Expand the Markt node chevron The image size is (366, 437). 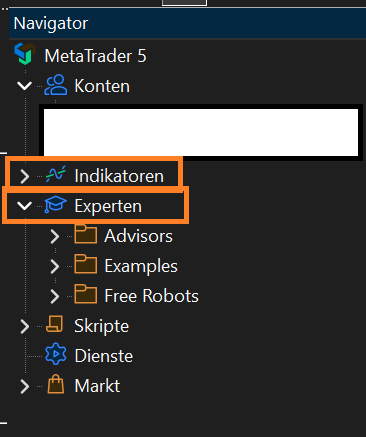pyautogui.click(x=25, y=386)
